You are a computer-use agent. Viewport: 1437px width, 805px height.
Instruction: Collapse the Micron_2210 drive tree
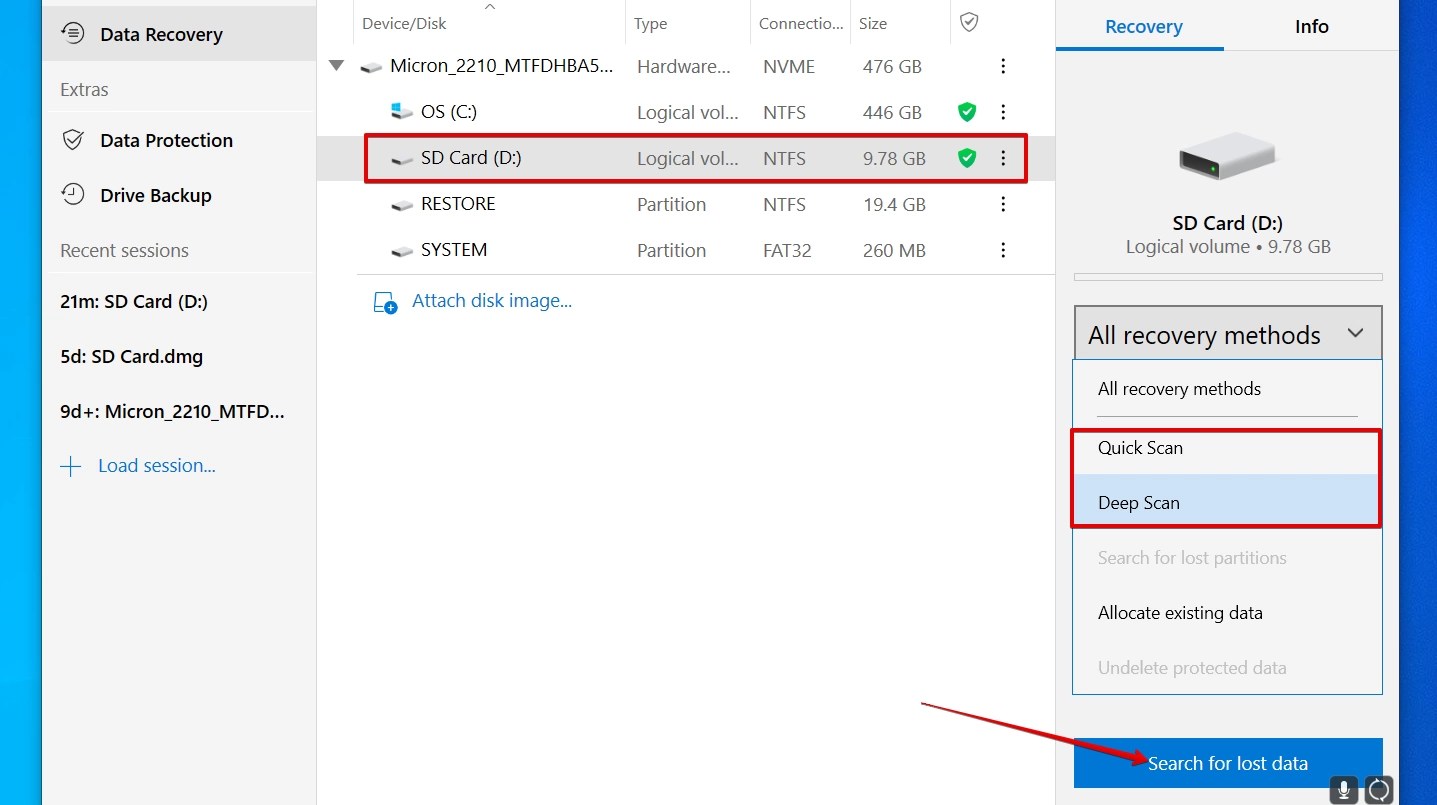click(336, 66)
